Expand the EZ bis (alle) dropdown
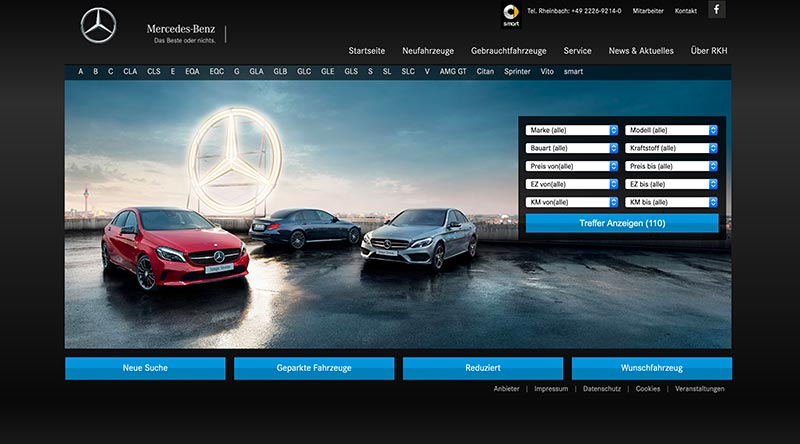The width and height of the screenshot is (800, 444). tap(671, 184)
